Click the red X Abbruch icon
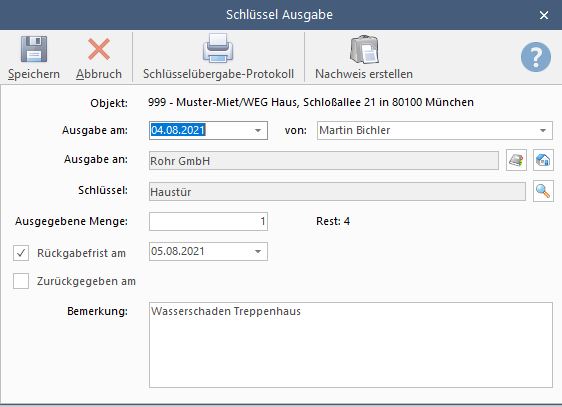 (x=99, y=49)
